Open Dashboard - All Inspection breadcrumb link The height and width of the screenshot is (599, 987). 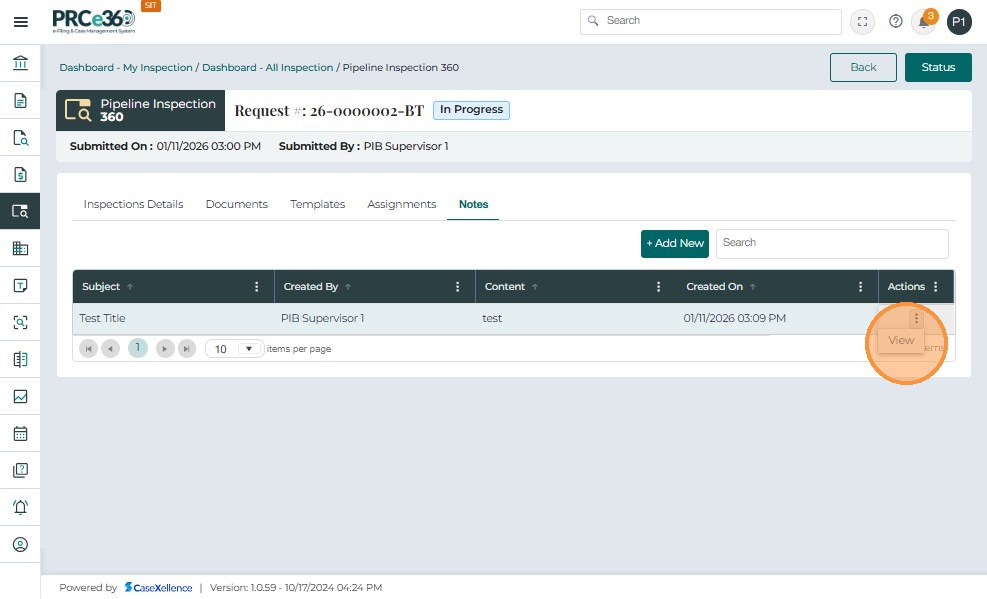(x=268, y=67)
